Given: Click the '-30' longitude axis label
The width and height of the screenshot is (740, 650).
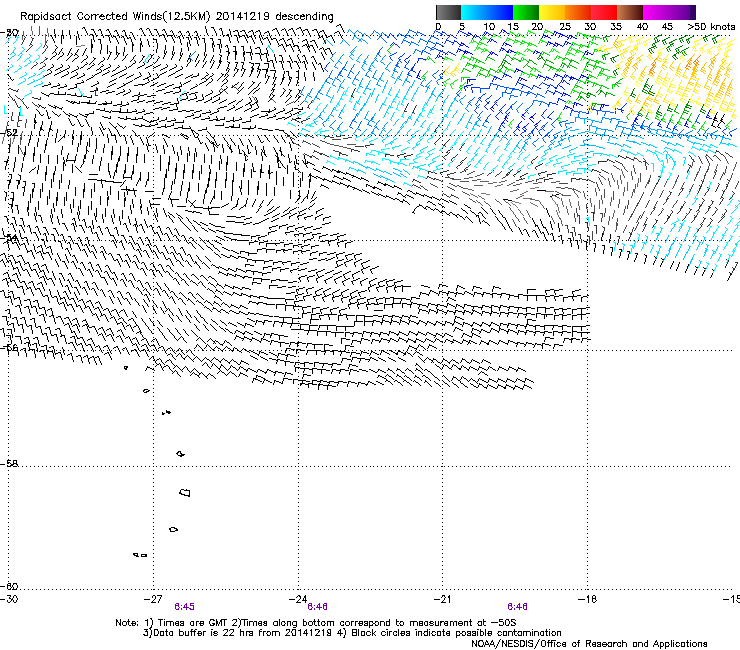Looking at the screenshot, I should click(9, 599).
